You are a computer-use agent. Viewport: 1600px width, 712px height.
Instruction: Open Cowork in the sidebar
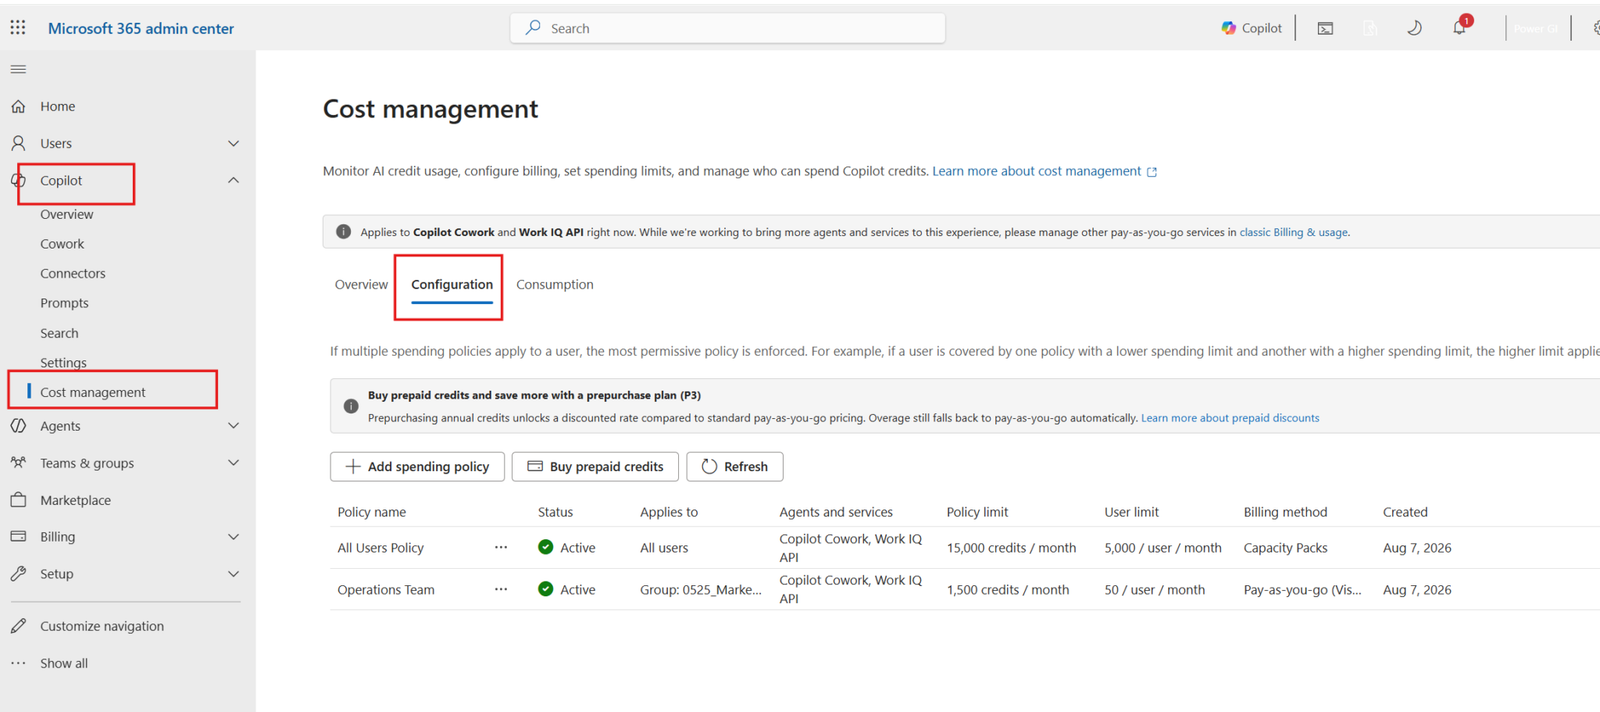62,244
